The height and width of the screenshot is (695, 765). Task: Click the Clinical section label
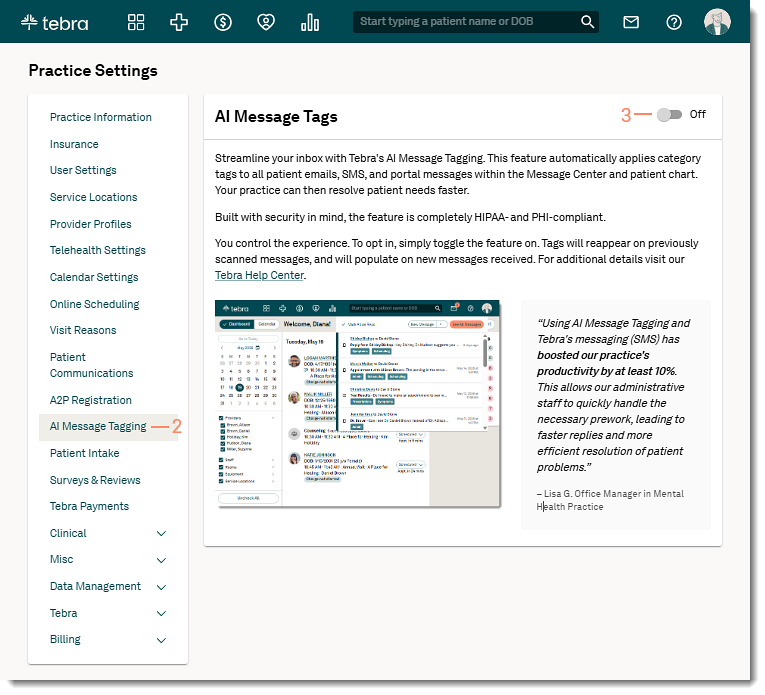(x=68, y=534)
